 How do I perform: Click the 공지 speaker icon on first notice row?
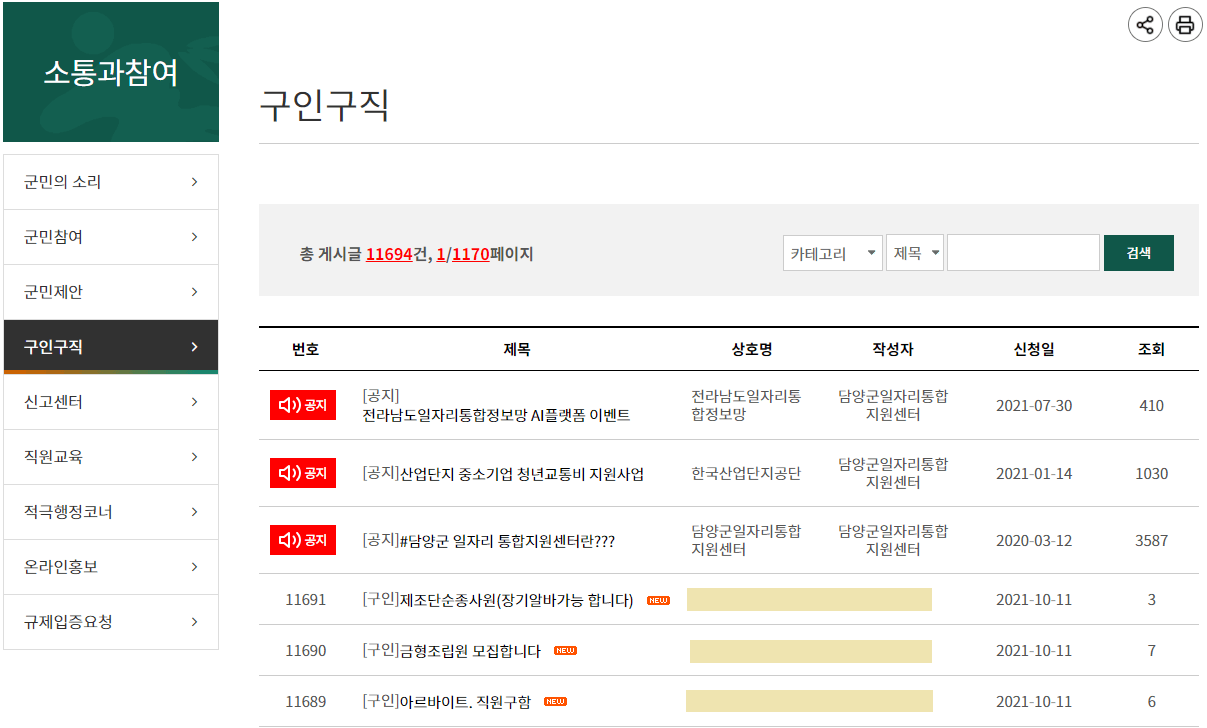click(302, 405)
